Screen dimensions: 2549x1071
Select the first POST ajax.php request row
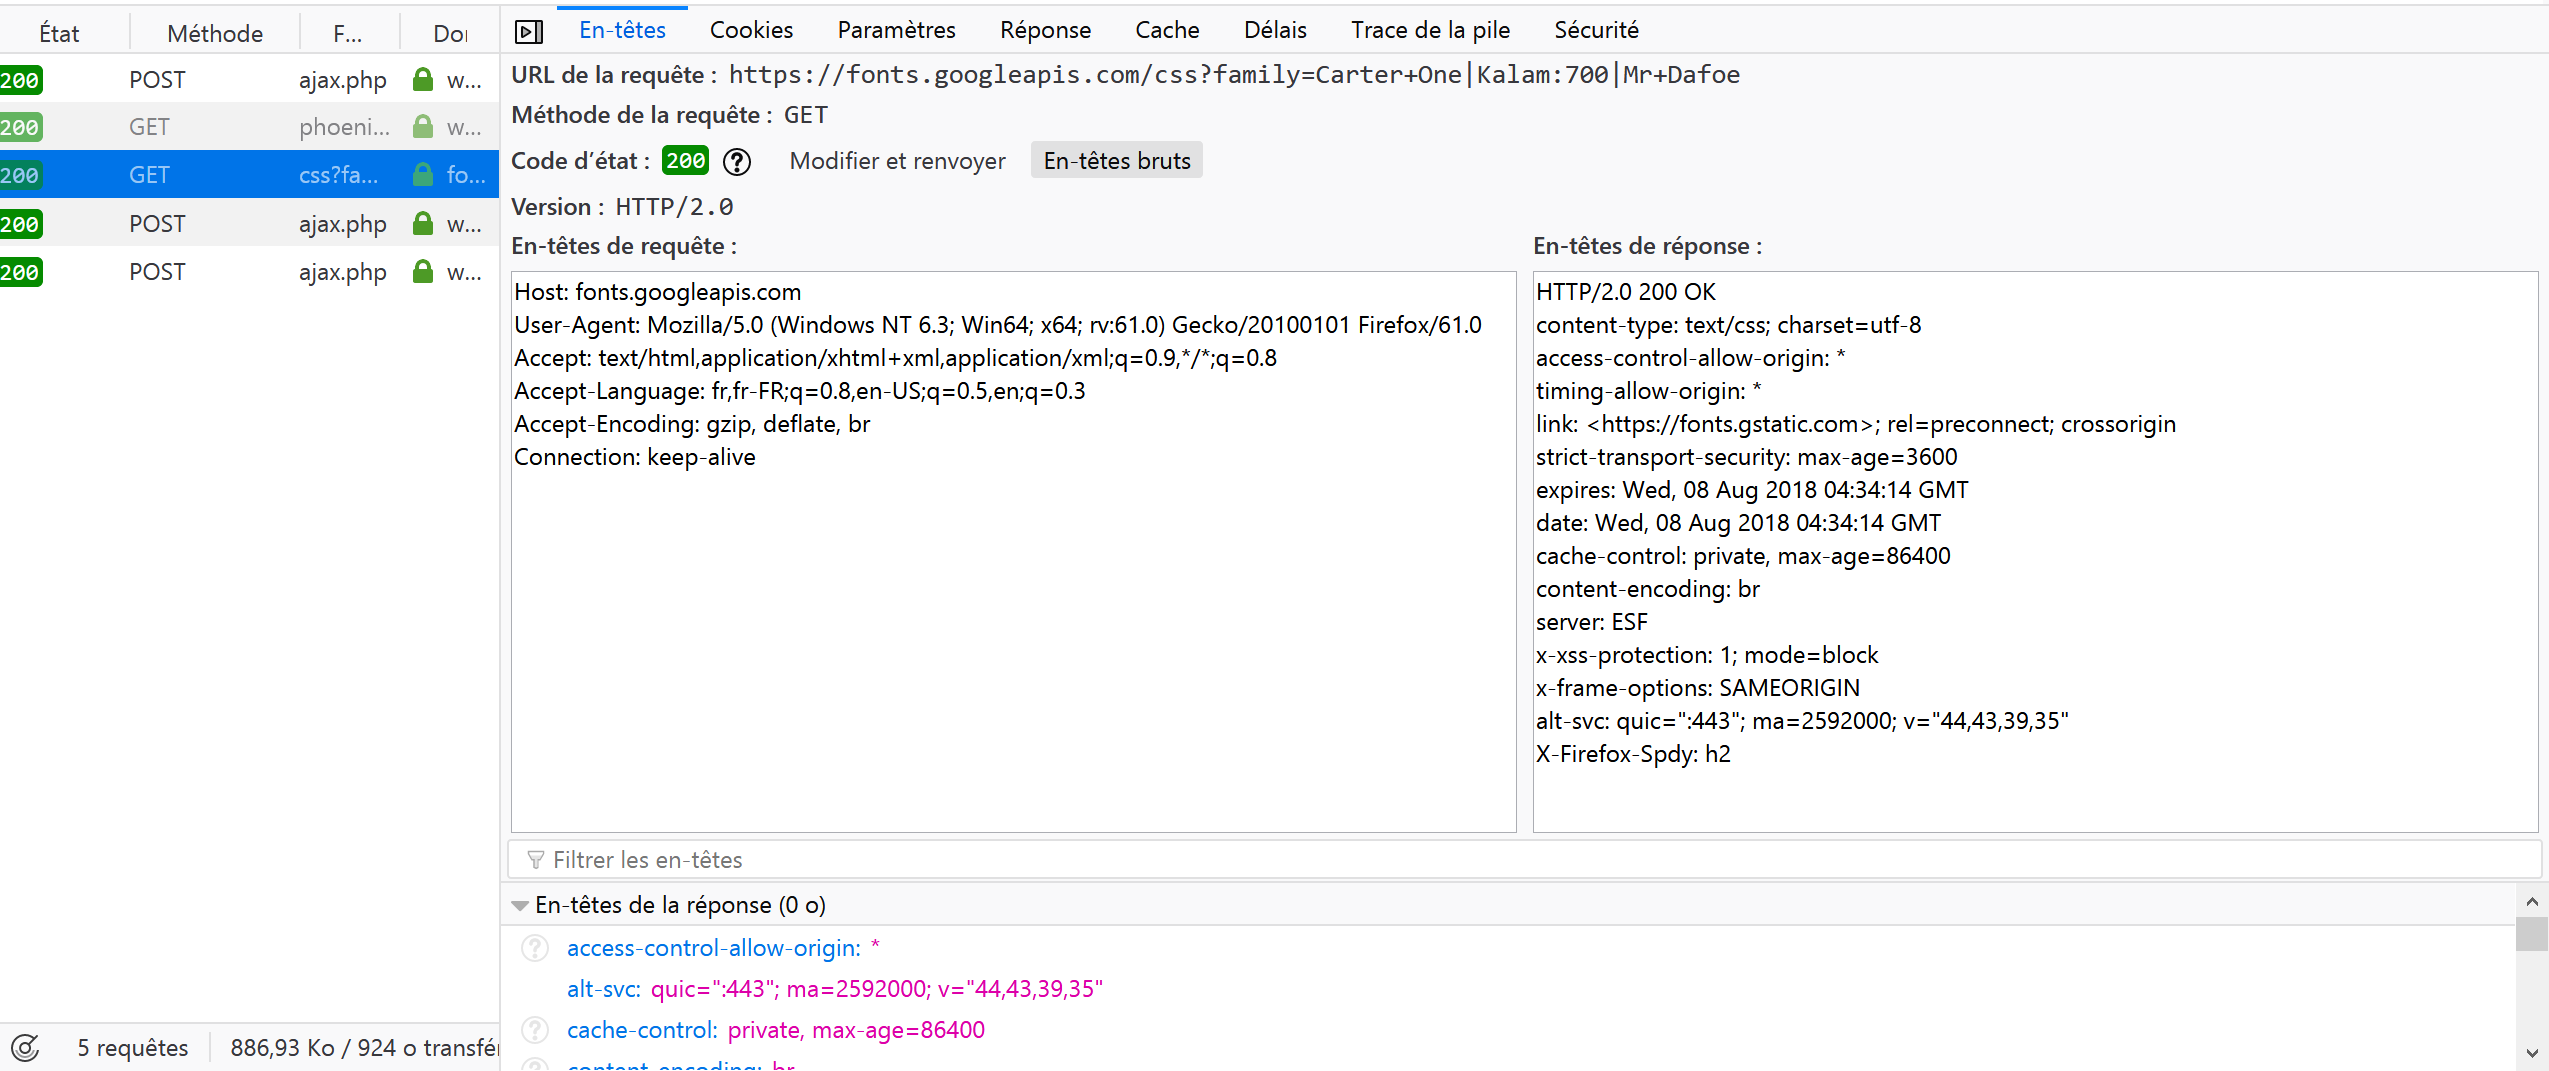click(x=250, y=80)
